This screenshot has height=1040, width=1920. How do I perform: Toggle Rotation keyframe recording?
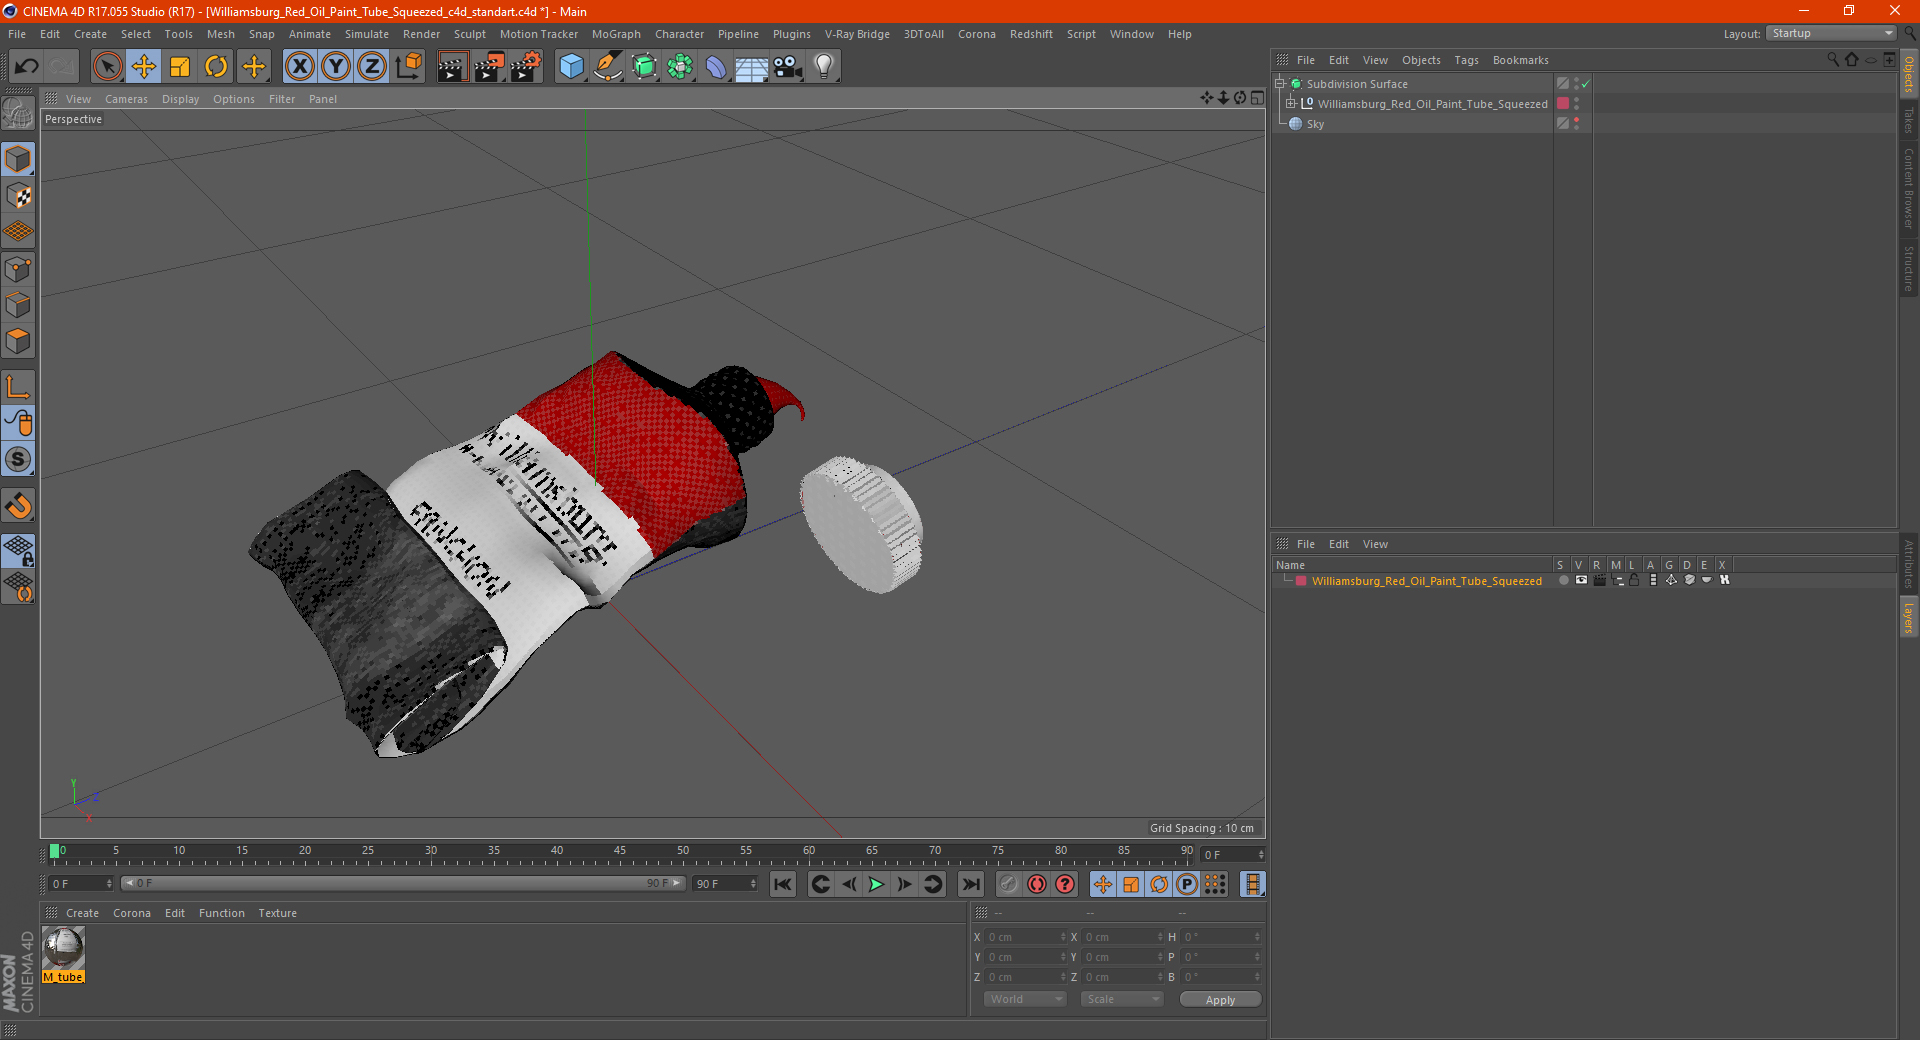tap(1159, 884)
